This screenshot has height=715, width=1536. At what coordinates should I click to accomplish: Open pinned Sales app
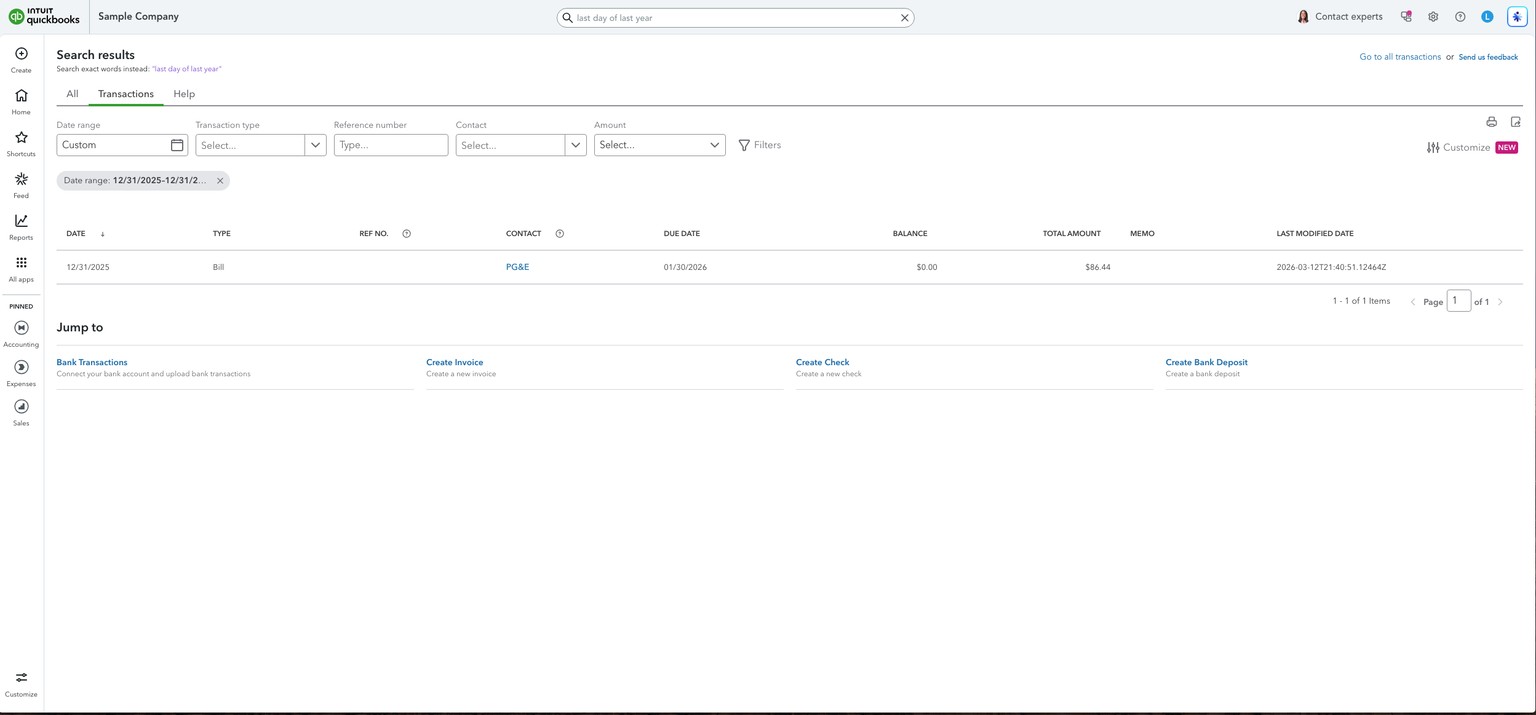click(x=21, y=412)
